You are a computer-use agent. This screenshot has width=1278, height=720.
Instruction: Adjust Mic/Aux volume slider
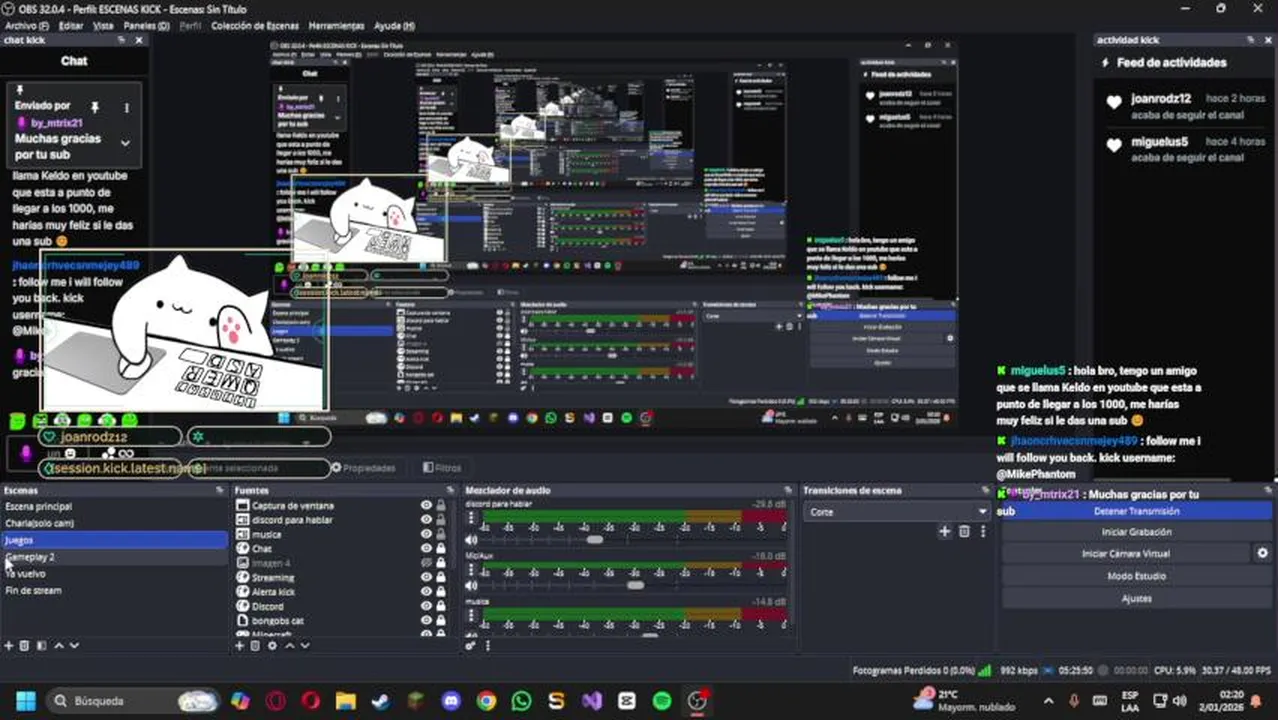[x=635, y=585]
